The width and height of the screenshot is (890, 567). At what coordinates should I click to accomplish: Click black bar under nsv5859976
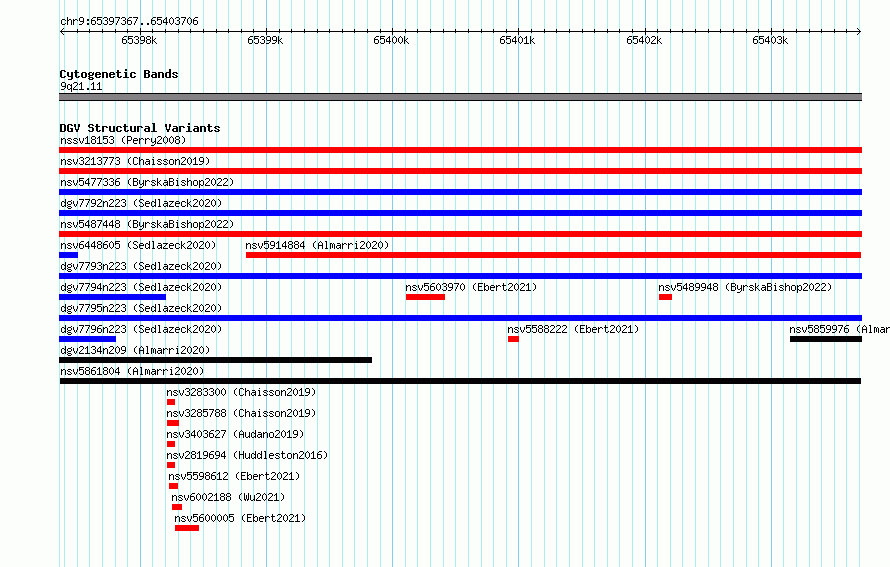(x=826, y=339)
